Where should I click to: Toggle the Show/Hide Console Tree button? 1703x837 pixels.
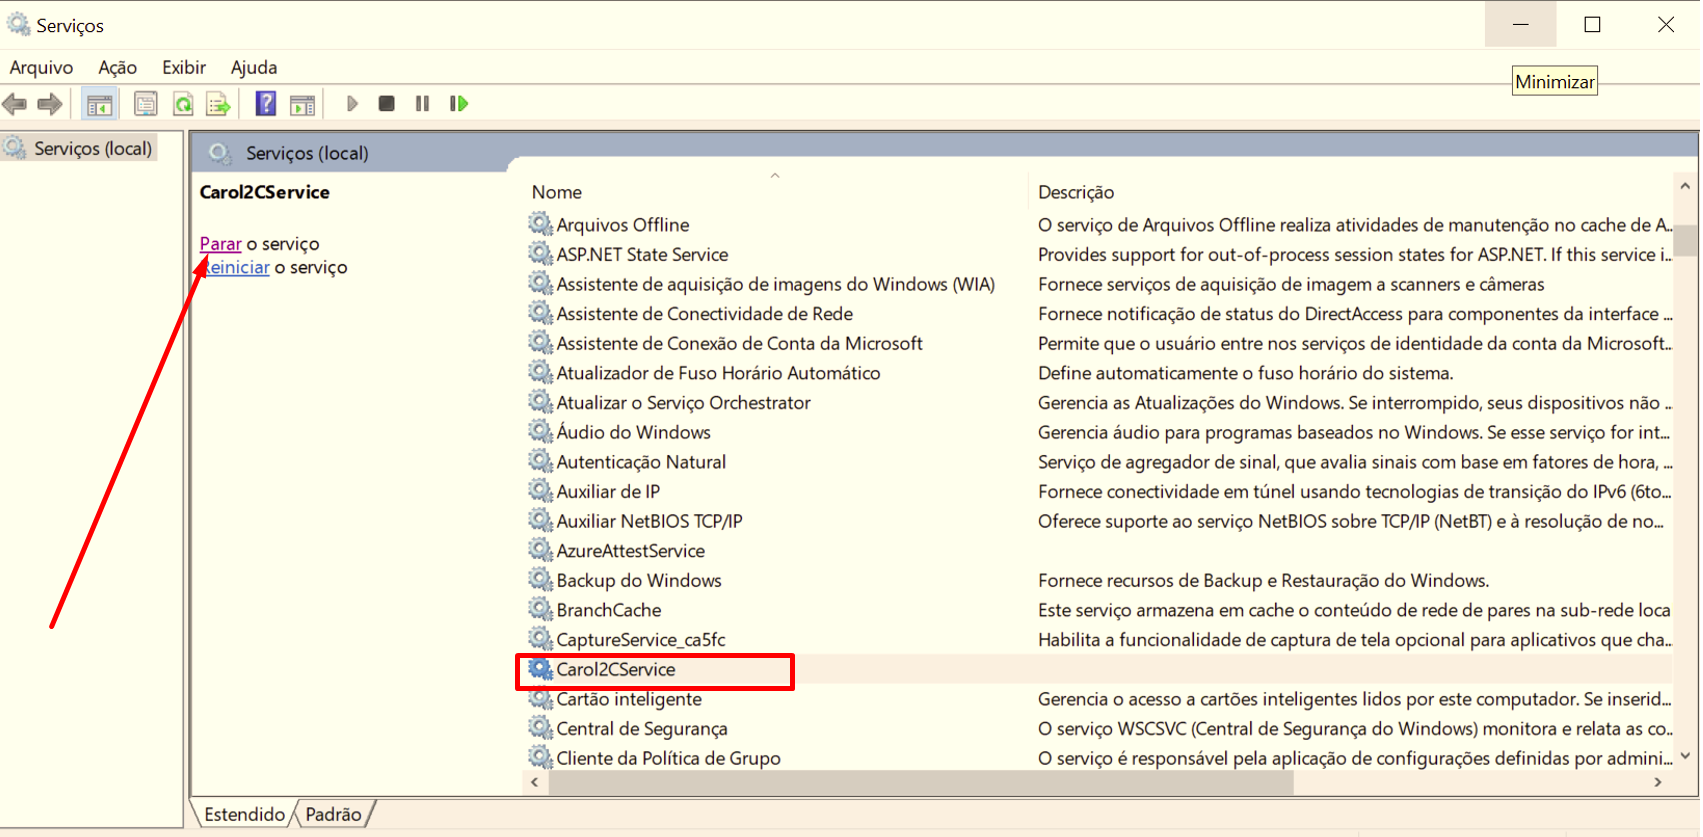click(99, 104)
